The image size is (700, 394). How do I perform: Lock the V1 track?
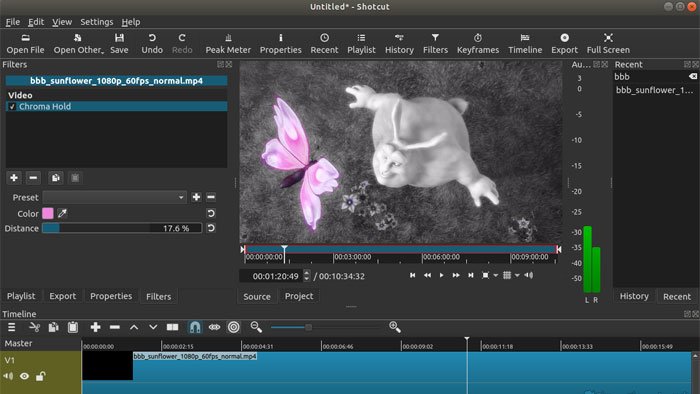coord(40,376)
